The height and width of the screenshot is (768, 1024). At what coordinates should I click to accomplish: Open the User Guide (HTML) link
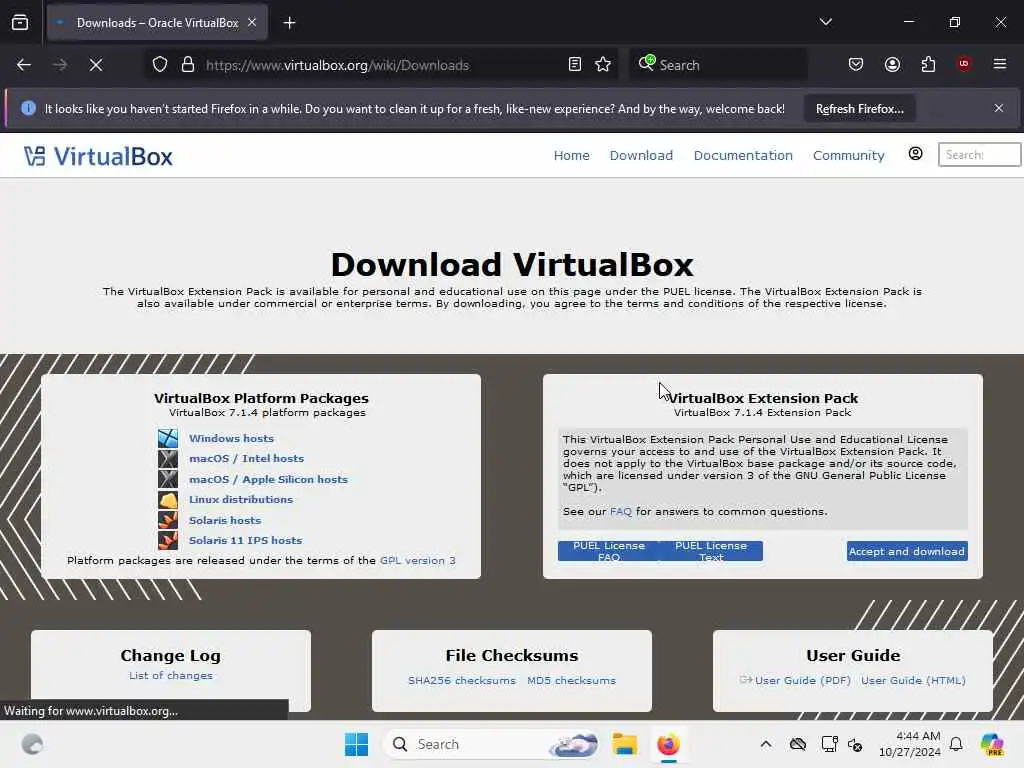pyautogui.click(x=913, y=680)
